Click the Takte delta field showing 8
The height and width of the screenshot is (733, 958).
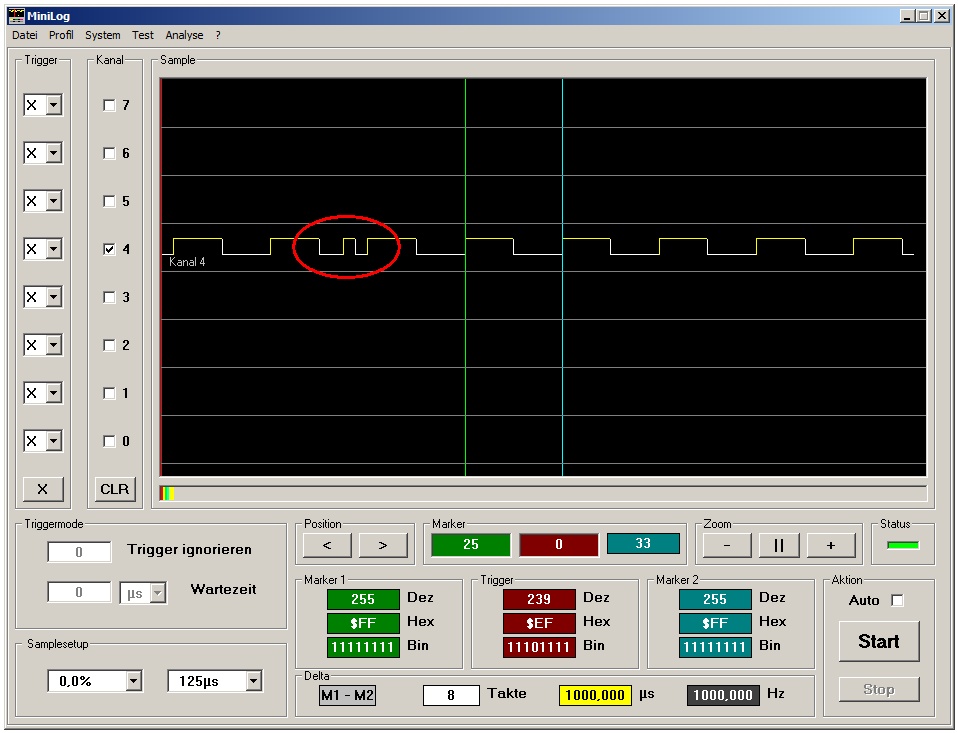[x=451, y=695]
